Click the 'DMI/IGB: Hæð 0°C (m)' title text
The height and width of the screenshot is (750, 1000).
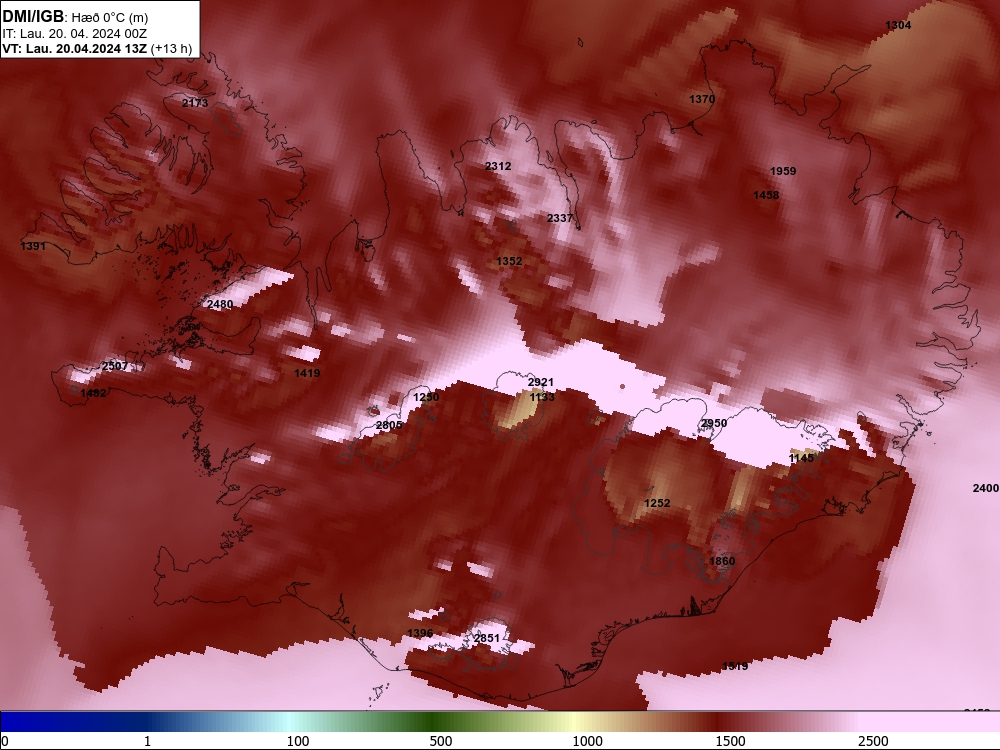75,17
